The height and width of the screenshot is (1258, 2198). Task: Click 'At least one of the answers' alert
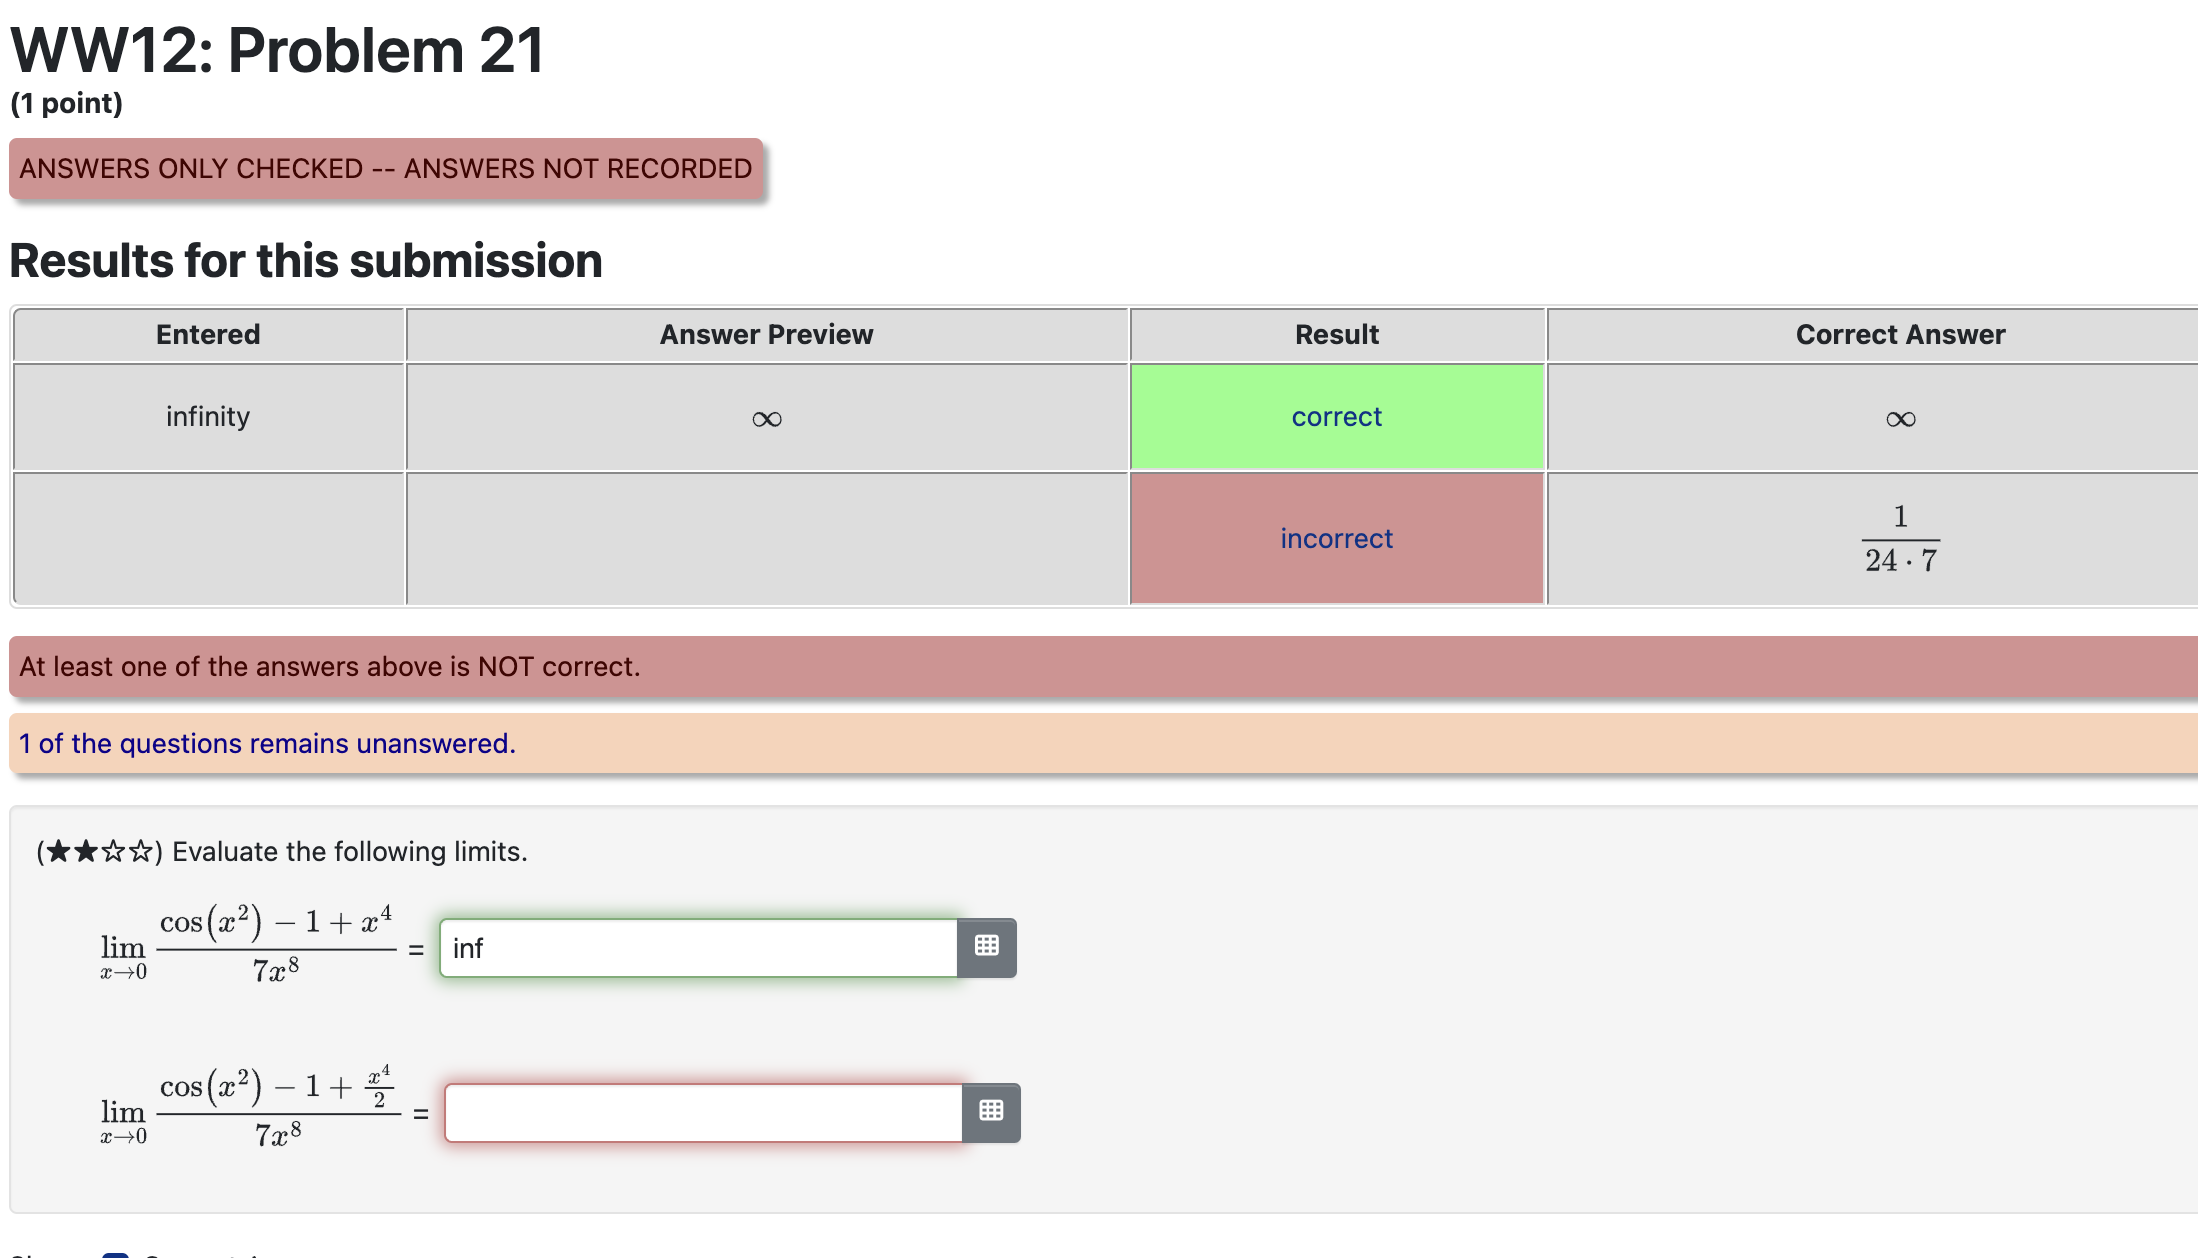click(x=329, y=667)
